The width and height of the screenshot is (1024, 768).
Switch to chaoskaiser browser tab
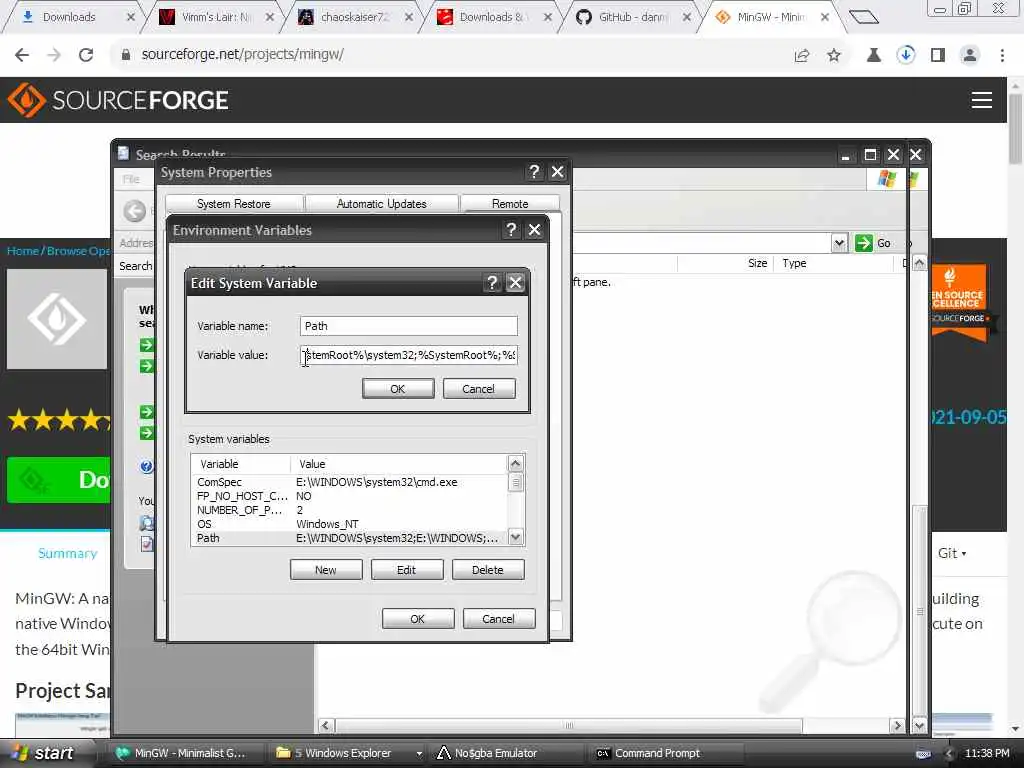(355, 17)
